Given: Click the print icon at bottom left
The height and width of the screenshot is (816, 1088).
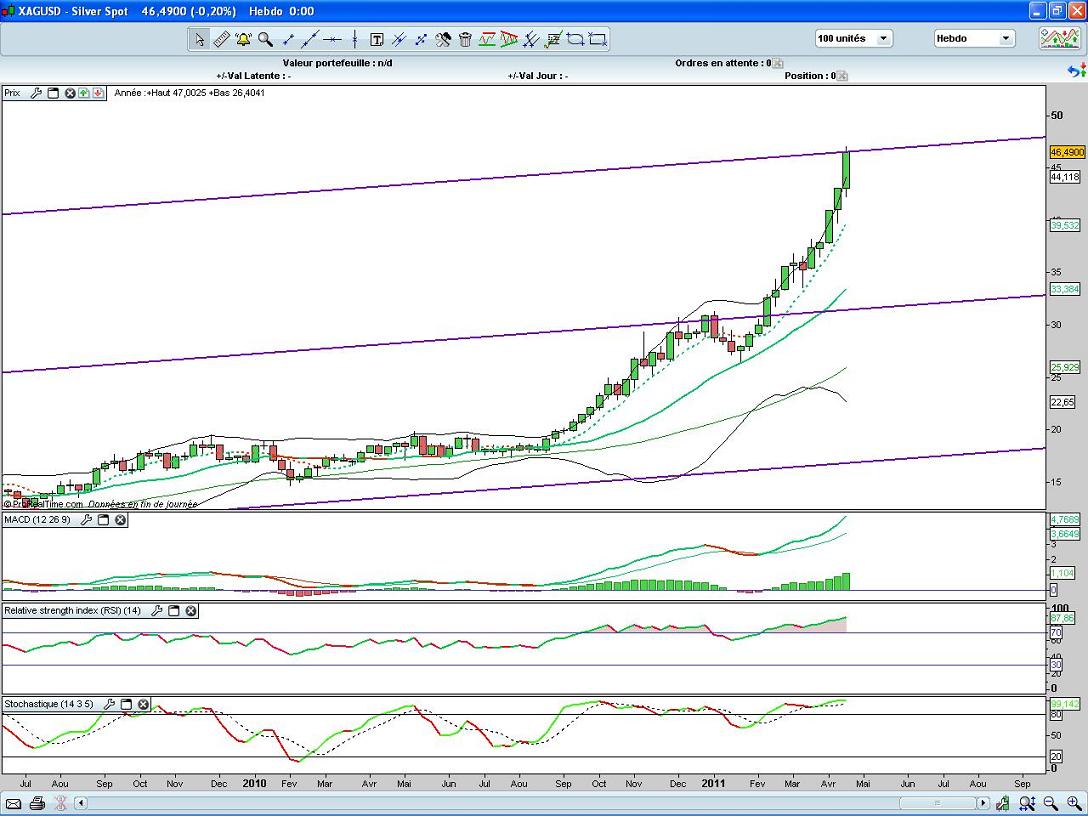Looking at the screenshot, I should point(37,803).
